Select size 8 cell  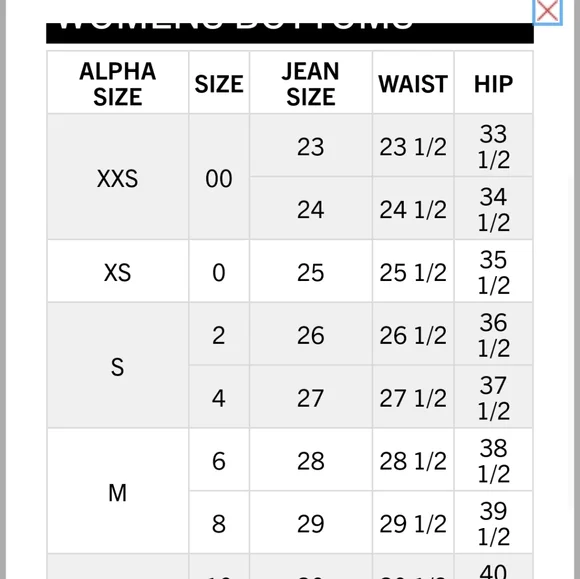tap(219, 522)
